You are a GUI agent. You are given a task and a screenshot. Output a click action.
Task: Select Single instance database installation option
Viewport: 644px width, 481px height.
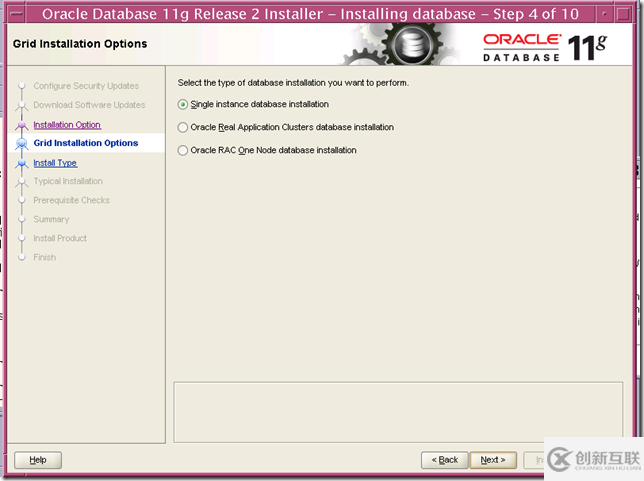(253, 104)
